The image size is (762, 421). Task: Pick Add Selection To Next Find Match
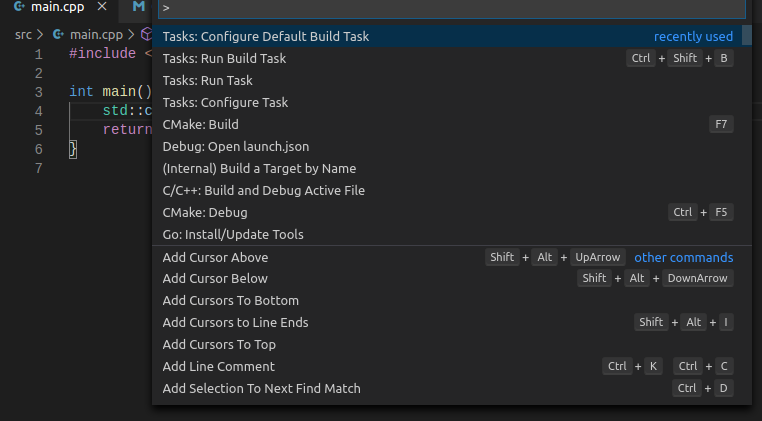261,388
